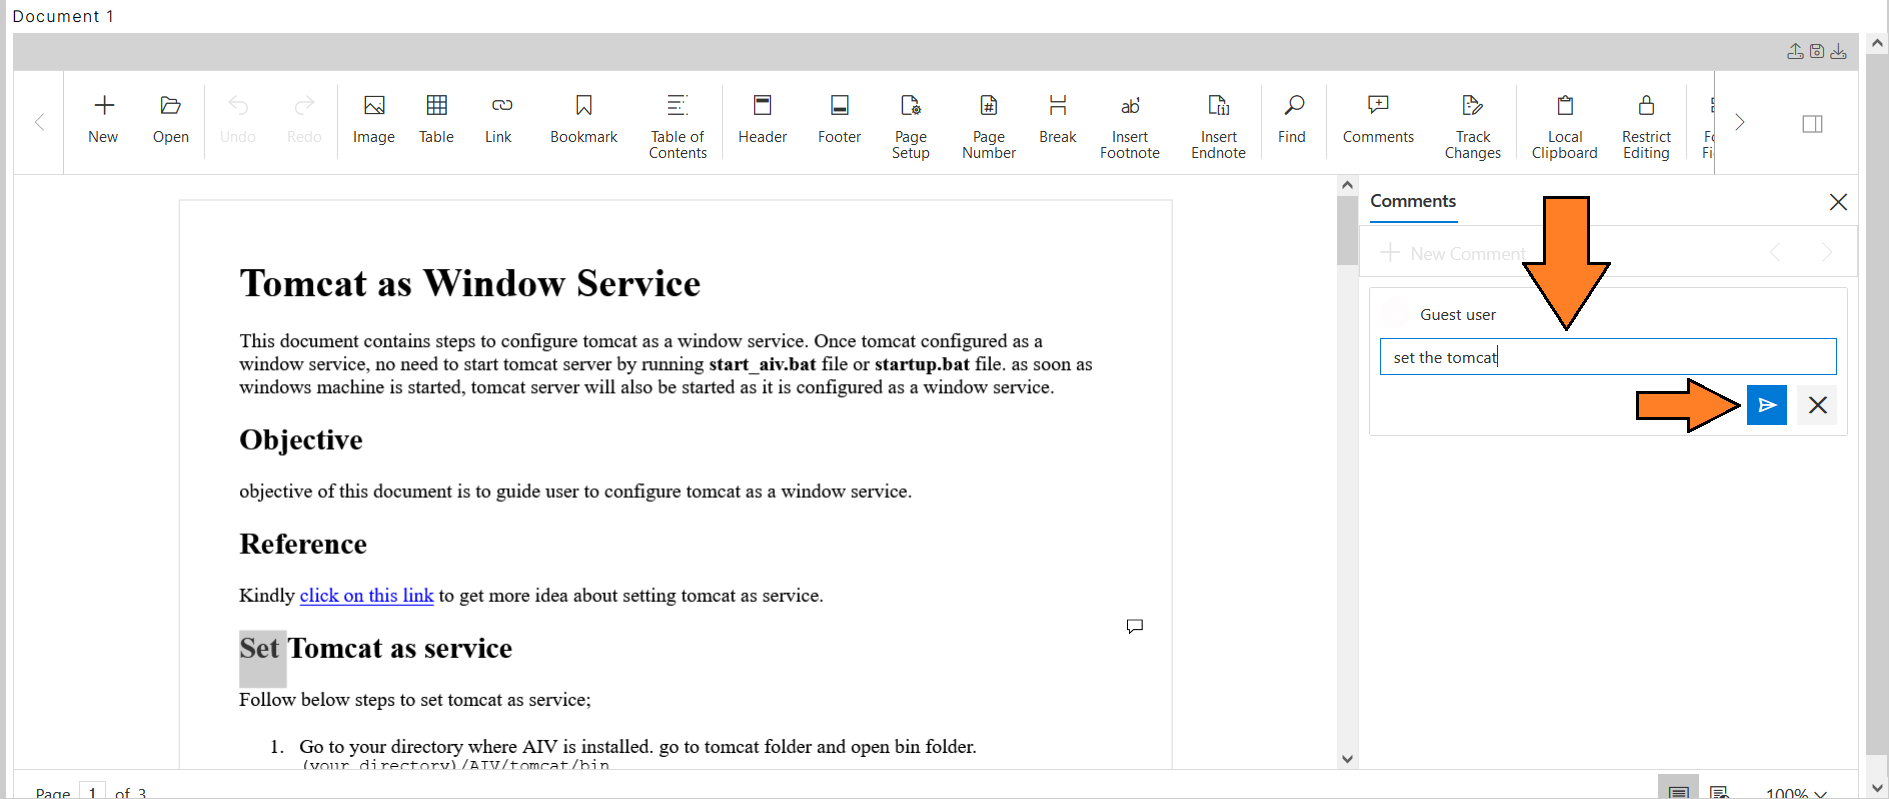Click the page number box in status bar
Screen dimensions: 1889x799
tap(92, 791)
